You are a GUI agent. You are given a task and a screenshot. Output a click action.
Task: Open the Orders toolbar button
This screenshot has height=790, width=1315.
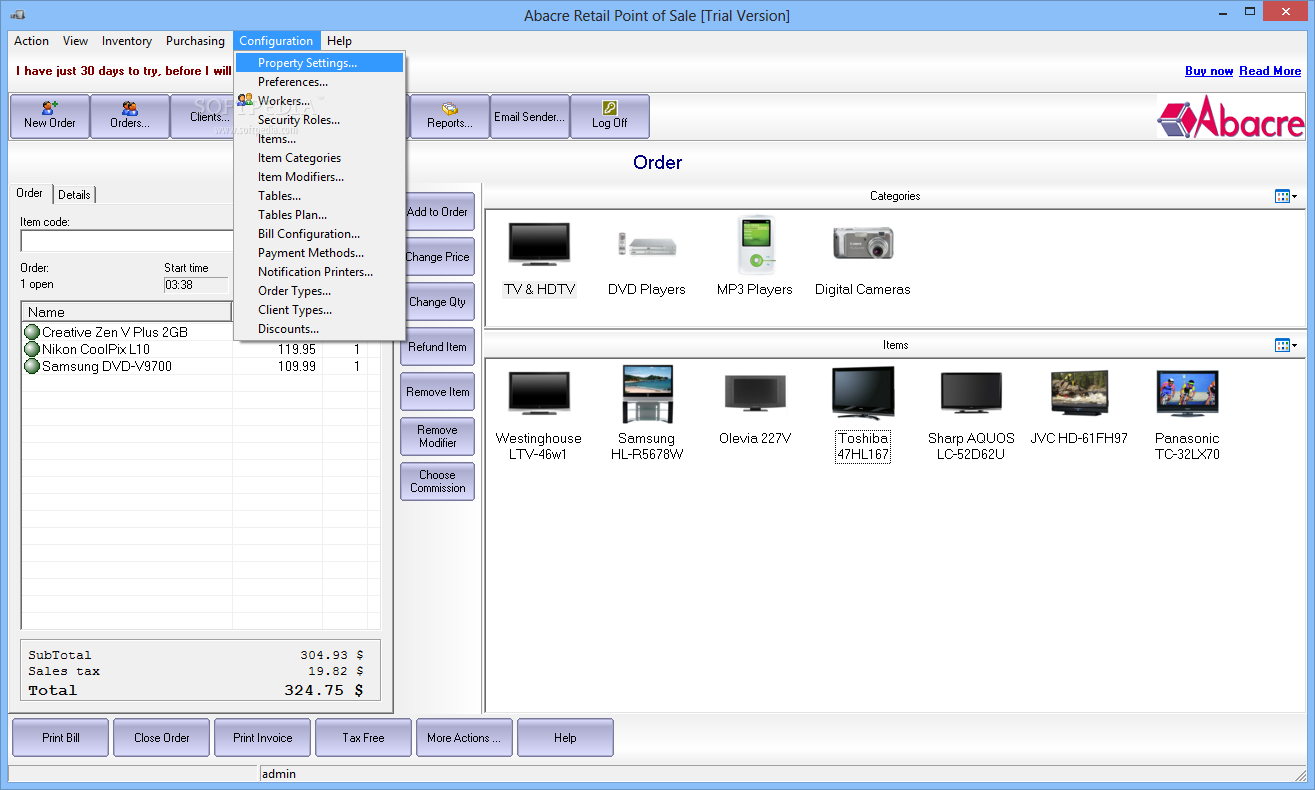[130, 116]
